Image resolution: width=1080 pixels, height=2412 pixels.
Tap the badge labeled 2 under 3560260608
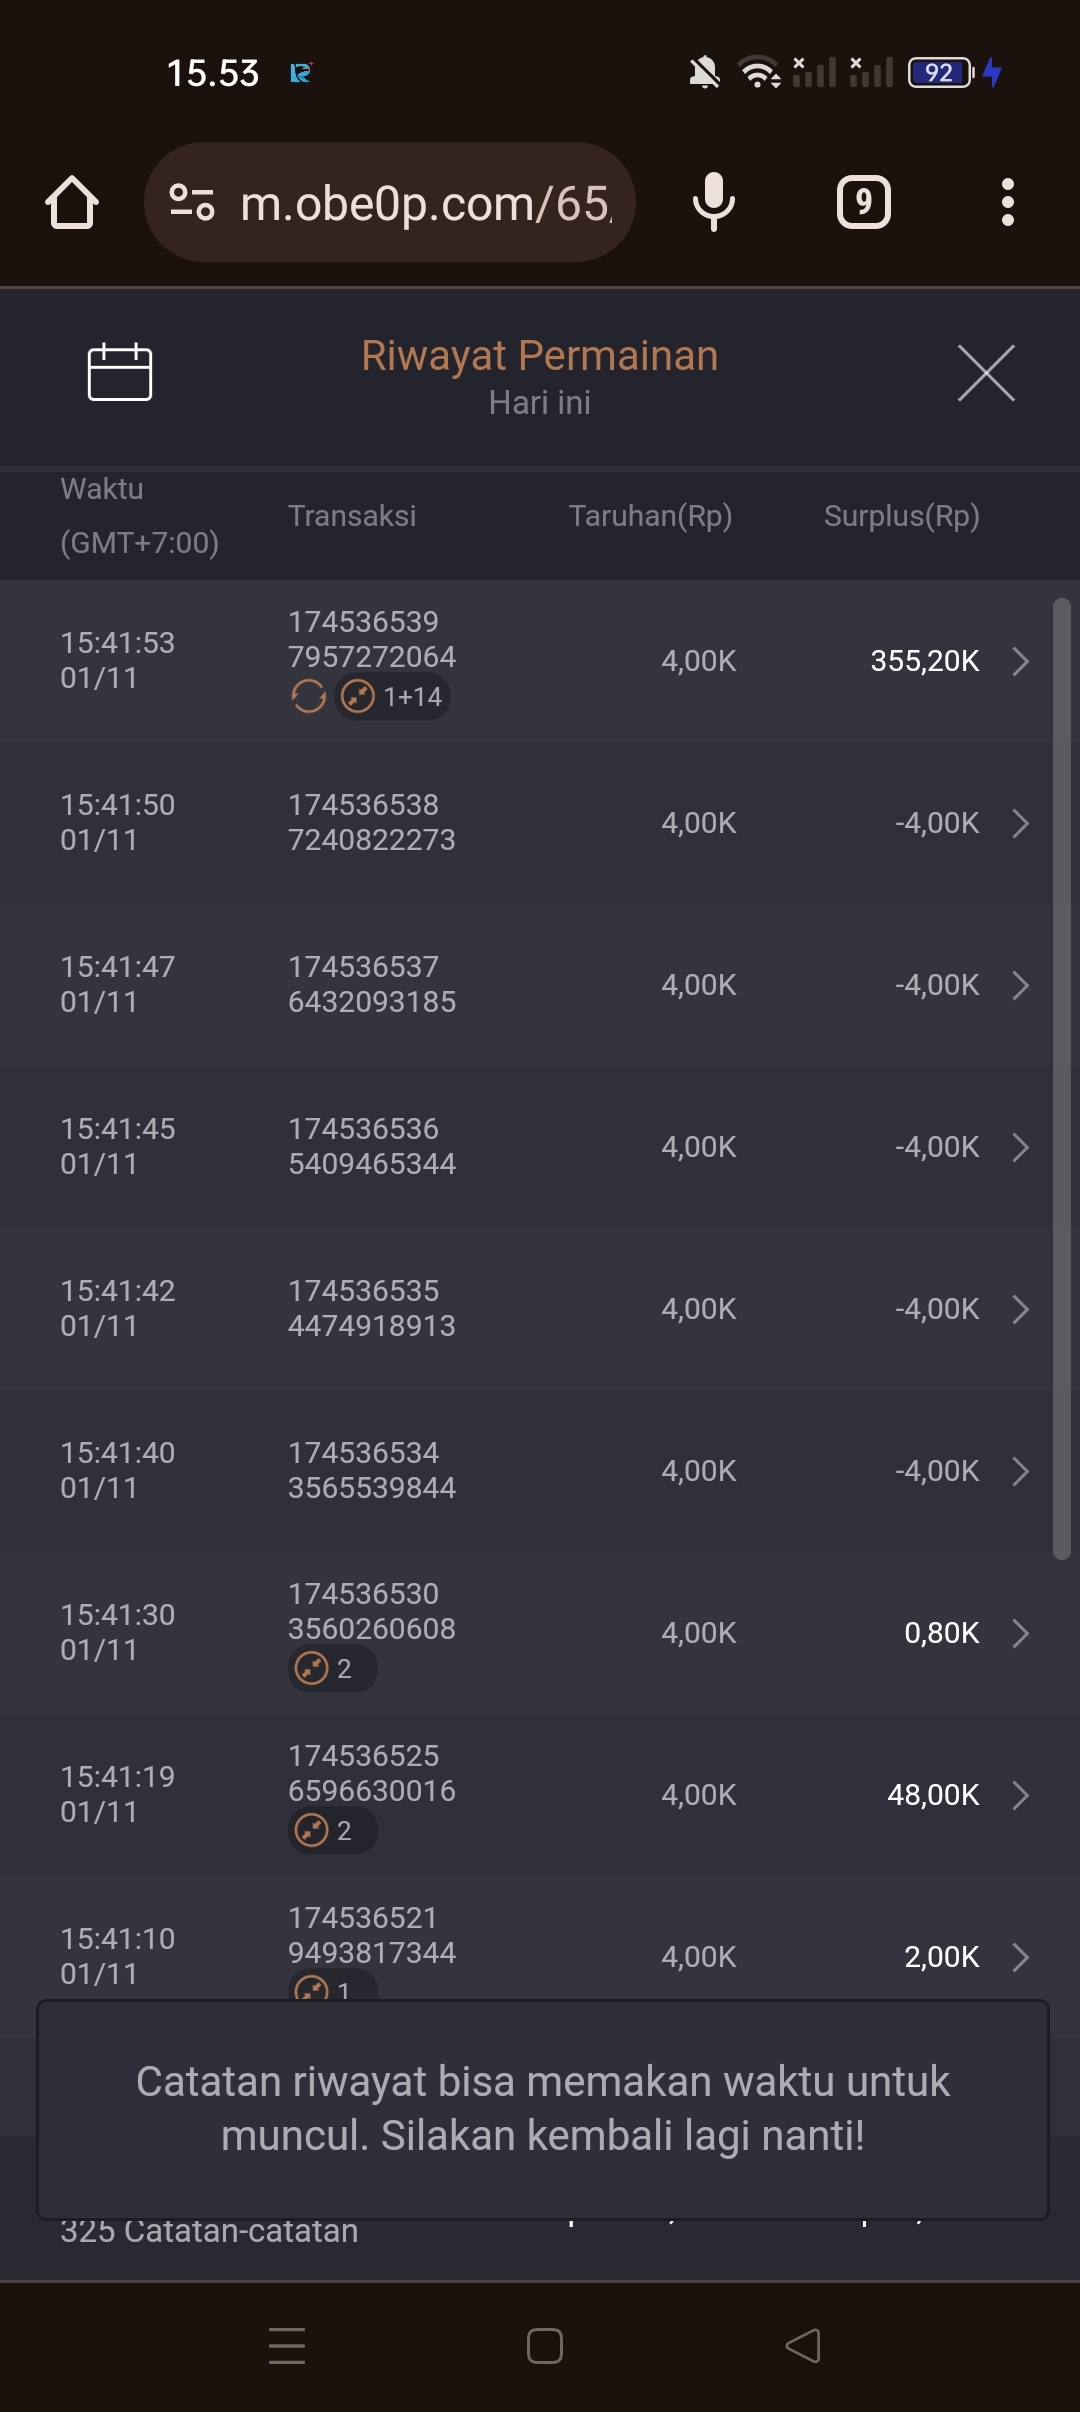(332, 1668)
